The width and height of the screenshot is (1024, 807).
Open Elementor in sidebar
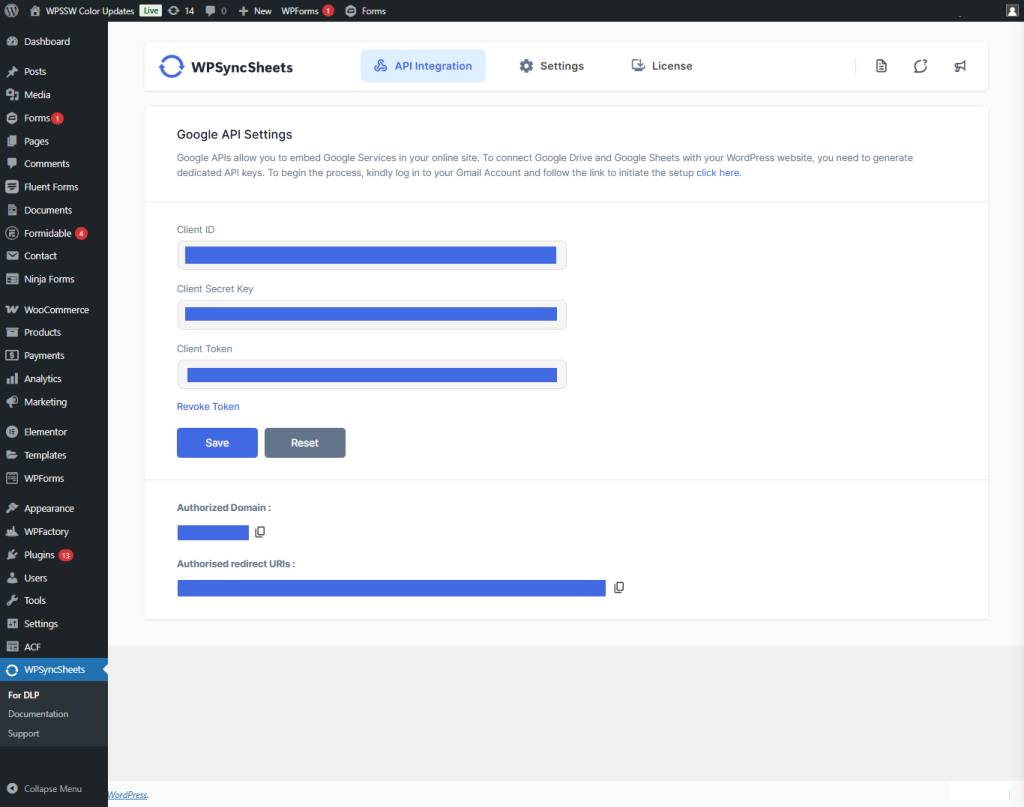coord(54,432)
